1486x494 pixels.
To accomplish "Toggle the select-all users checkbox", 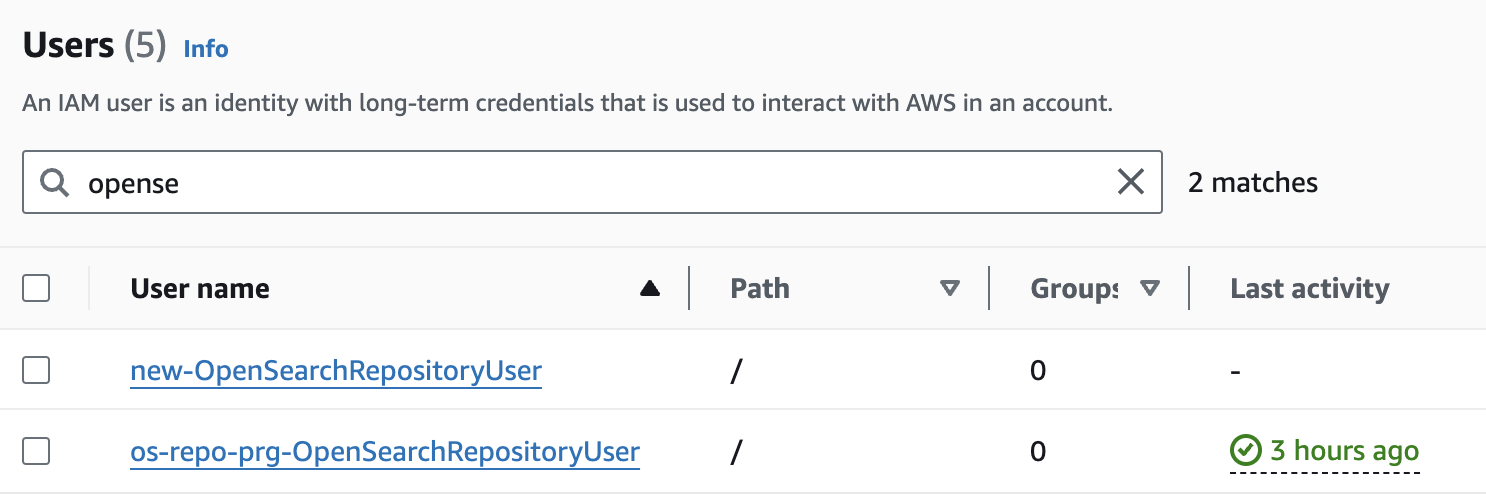I will tap(36, 289).
